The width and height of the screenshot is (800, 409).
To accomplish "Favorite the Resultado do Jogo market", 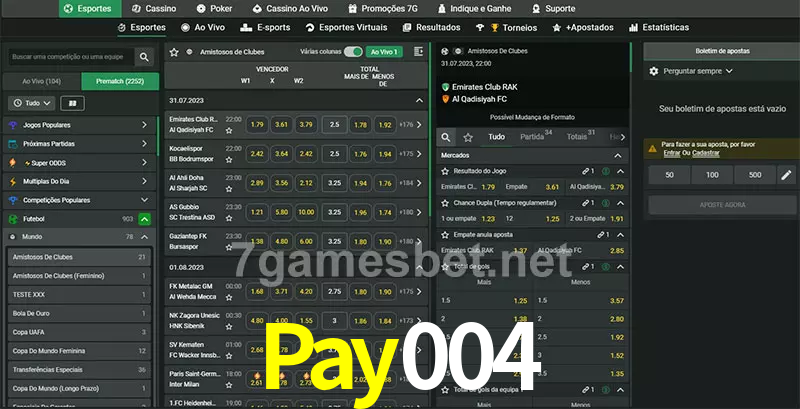I will [445, 171].
